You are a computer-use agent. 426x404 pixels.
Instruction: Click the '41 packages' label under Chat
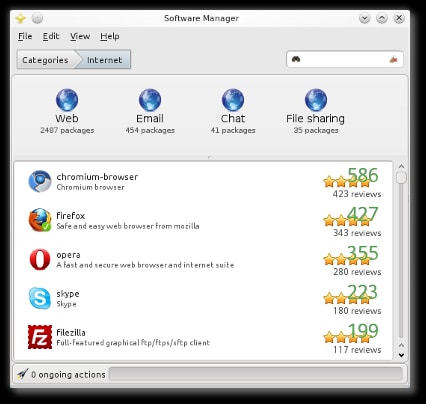click(x=233, y=130)
